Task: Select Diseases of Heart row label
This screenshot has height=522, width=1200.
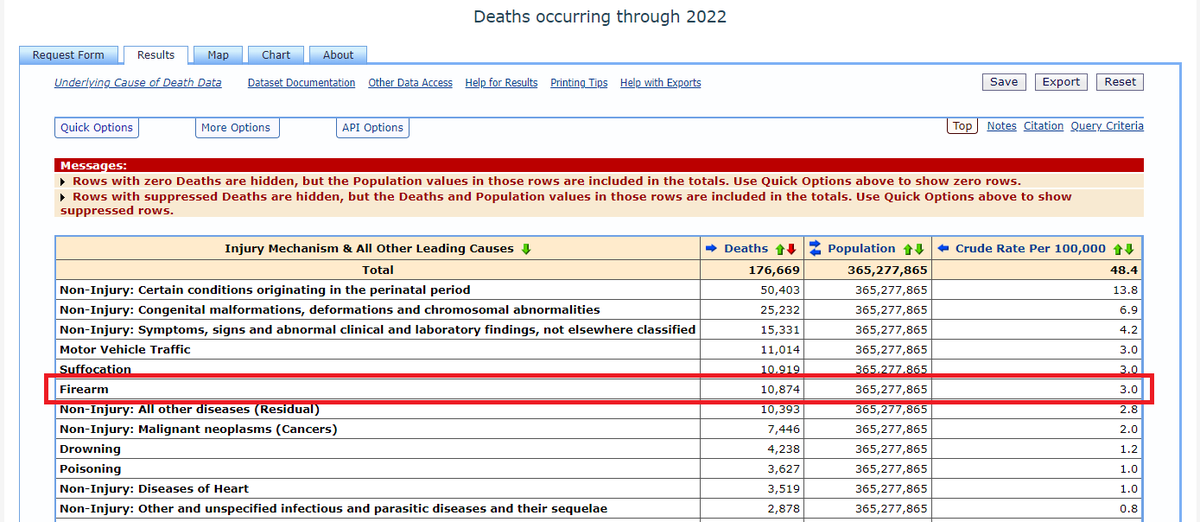Action: click(154, 489)
